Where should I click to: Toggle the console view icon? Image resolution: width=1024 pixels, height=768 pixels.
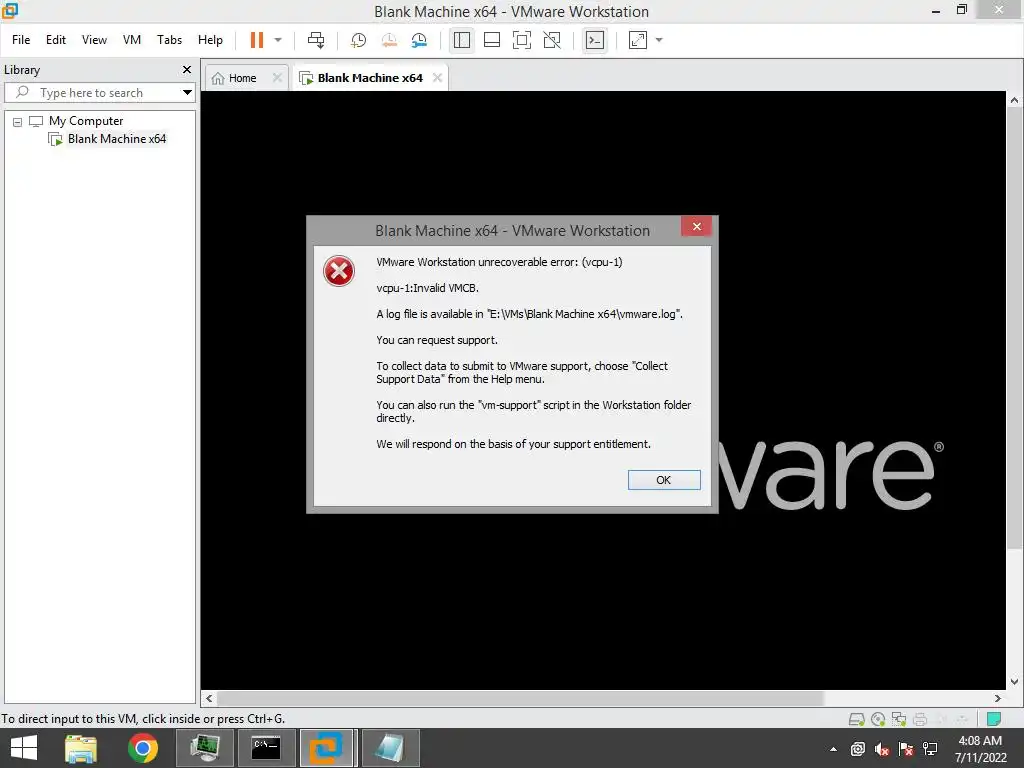tap(594, 40)
